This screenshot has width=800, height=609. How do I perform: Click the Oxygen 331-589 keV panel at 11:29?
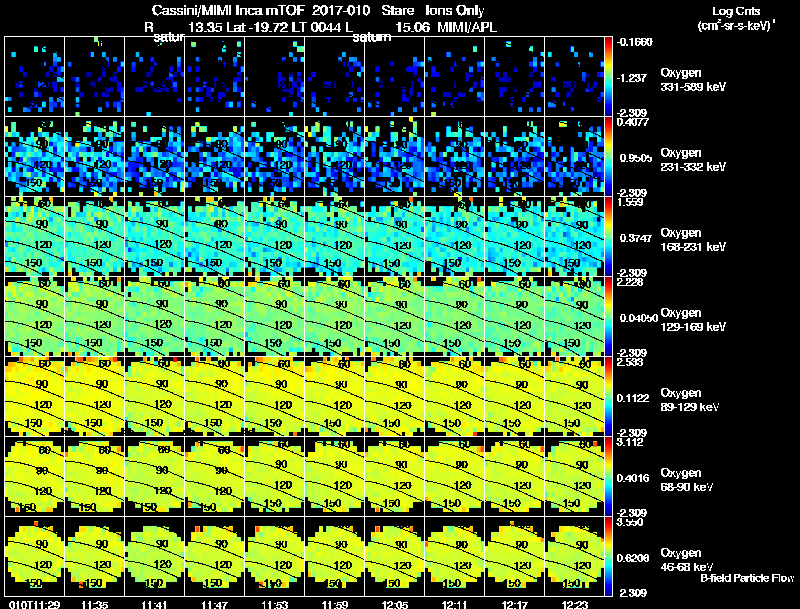[x=35, y=77]
